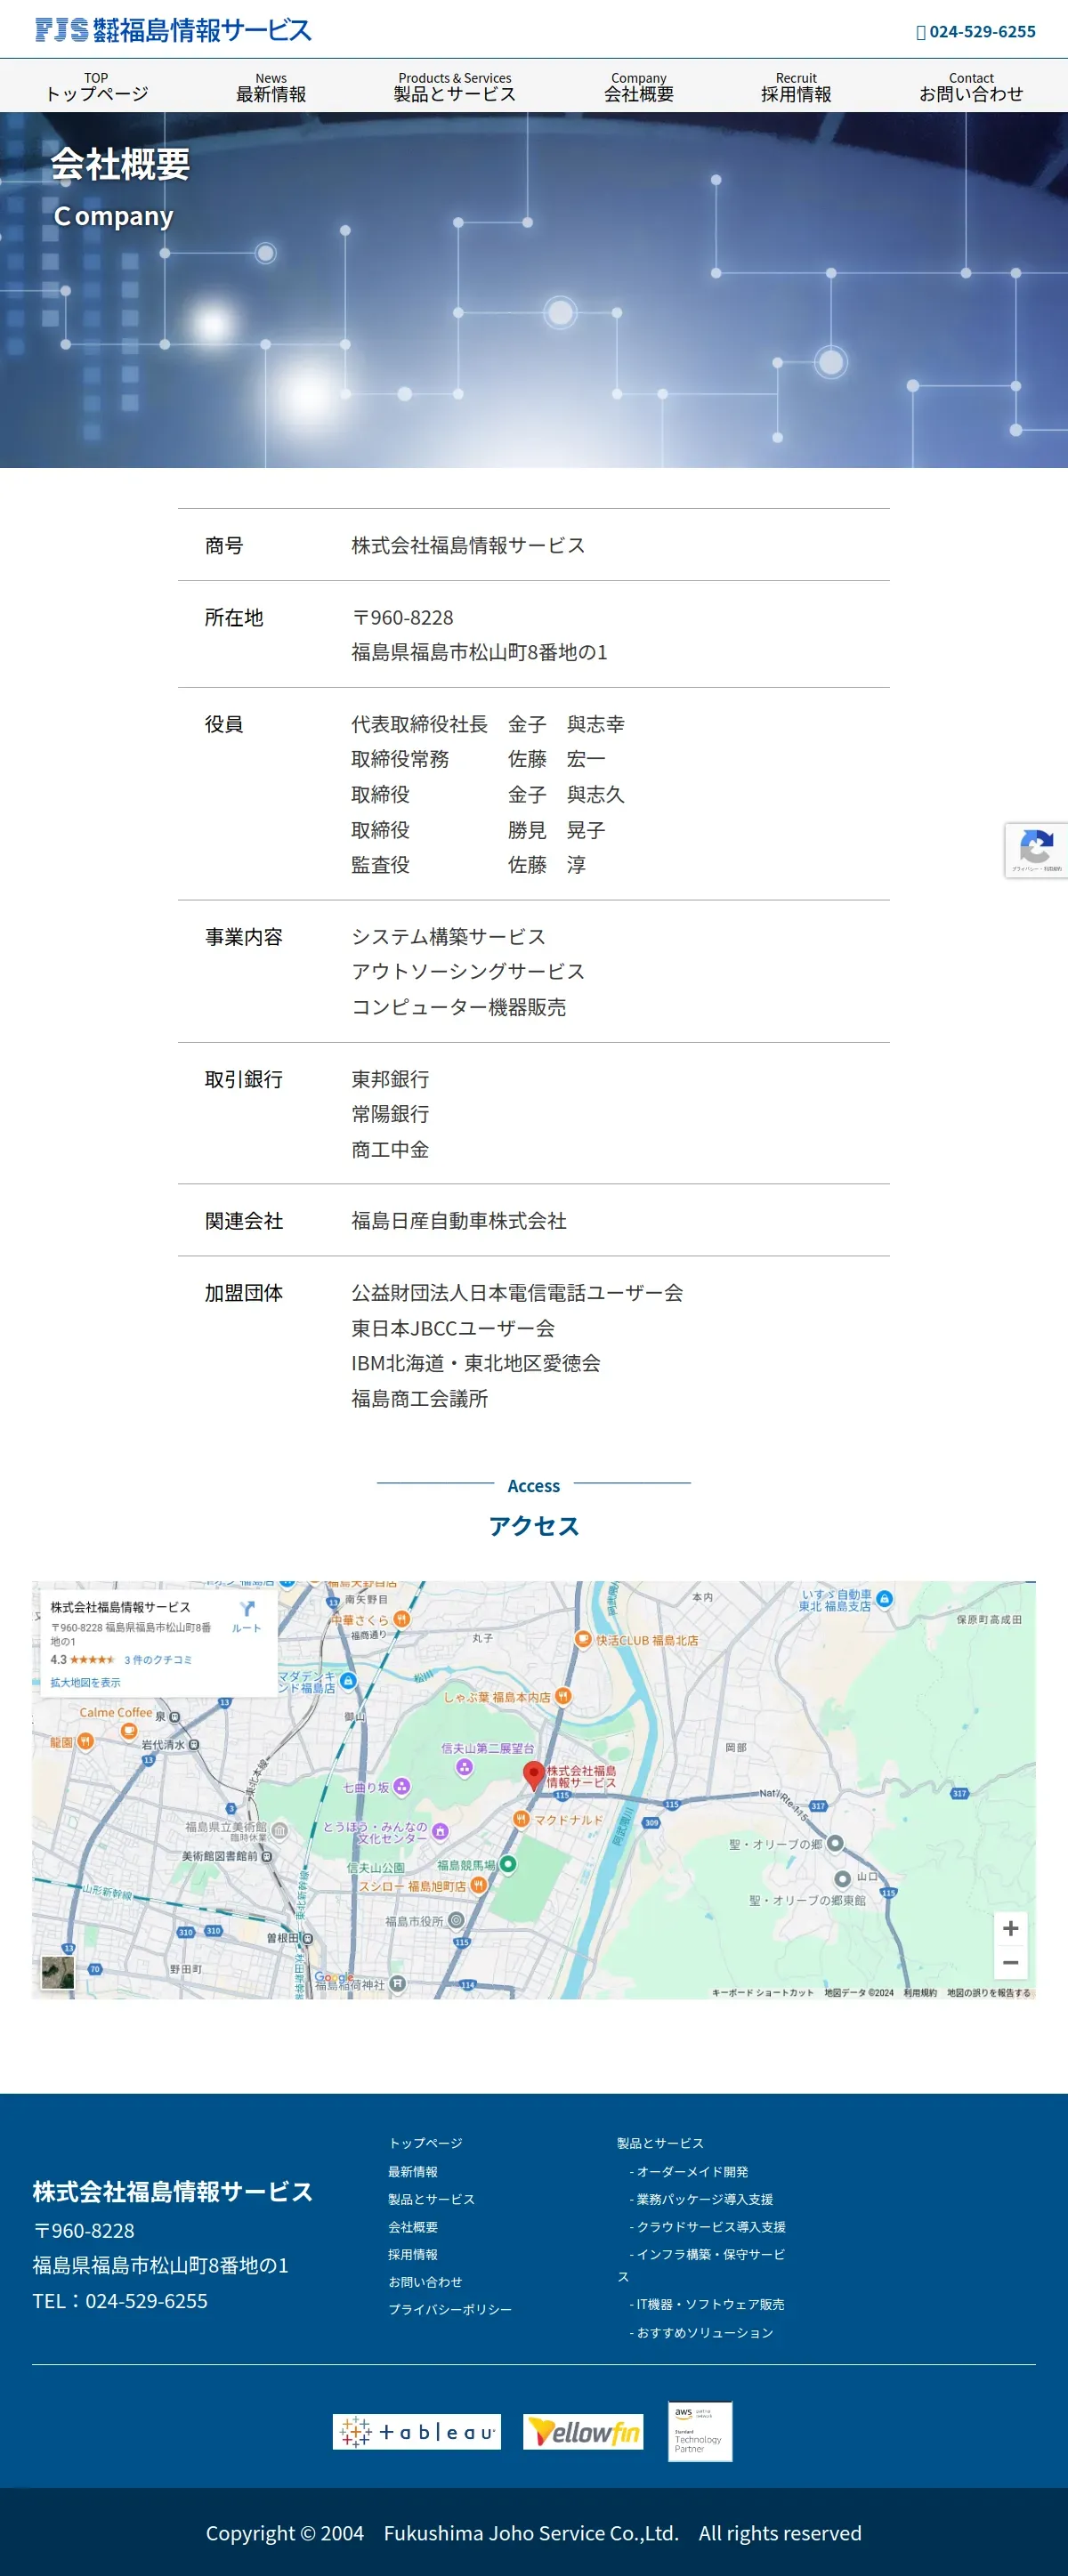Open the map 利用規約 link
Image resolution: width=1068 pixels, height=2576 pixels.
(x=920, y=1992)
